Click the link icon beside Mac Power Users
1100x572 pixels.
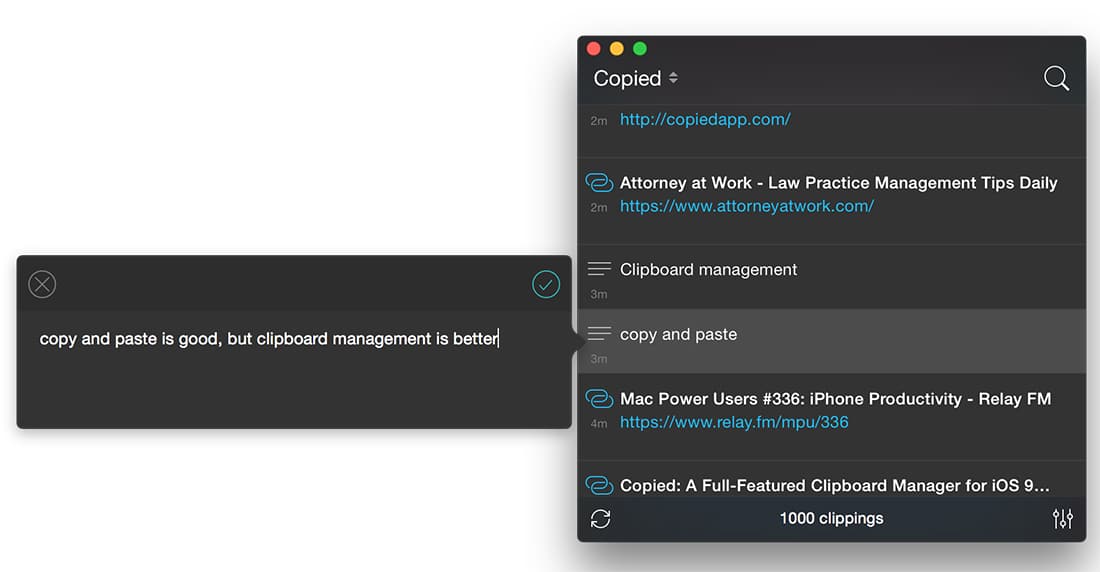[599, 399]
